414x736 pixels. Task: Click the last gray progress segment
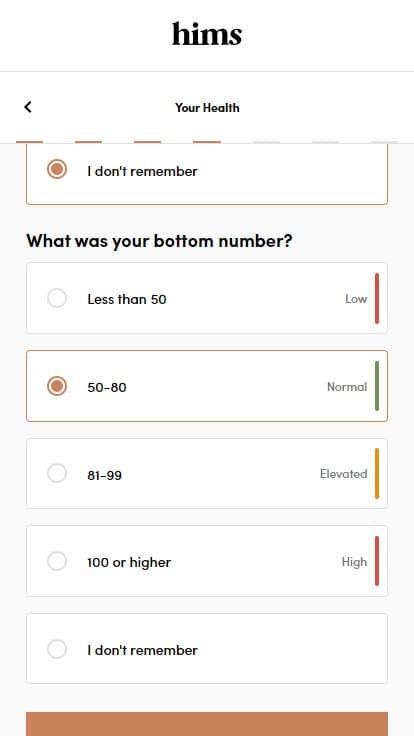pos(384,142)
